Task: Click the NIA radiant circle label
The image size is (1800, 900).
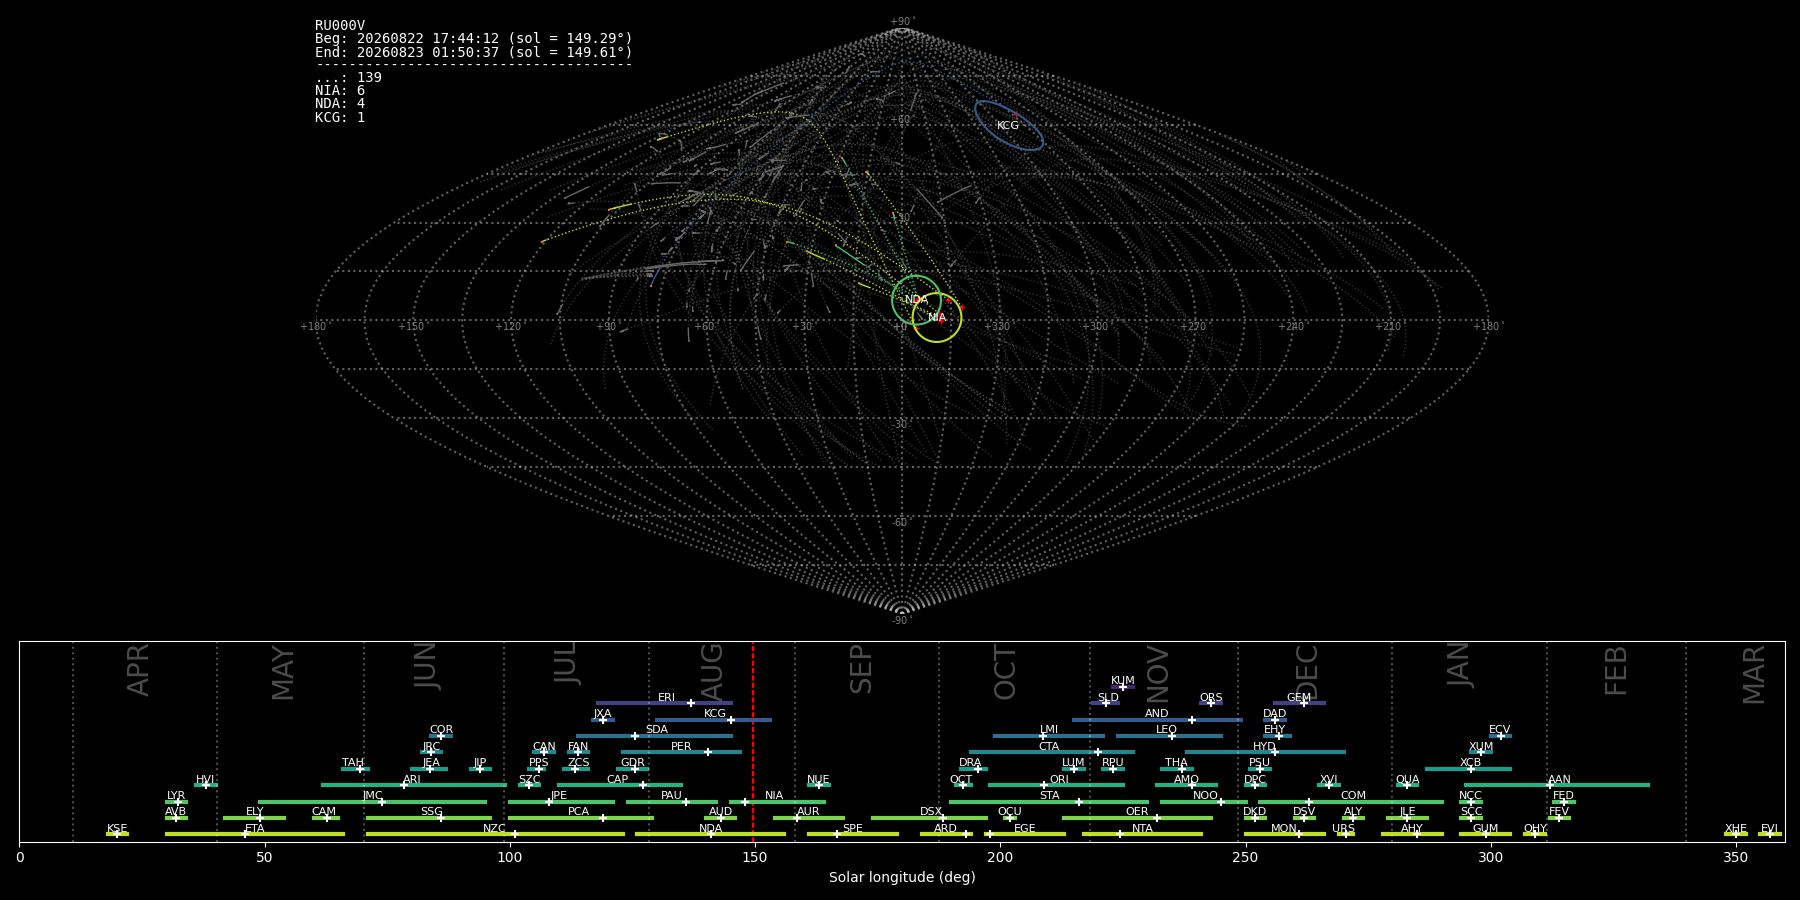Action: coord(937,318)
